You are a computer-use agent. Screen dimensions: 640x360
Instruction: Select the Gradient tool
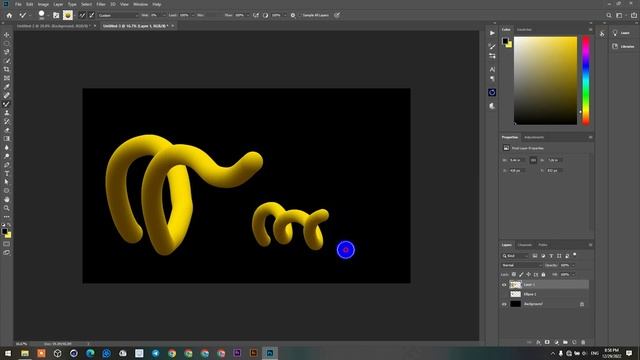[x=7, y=139]
